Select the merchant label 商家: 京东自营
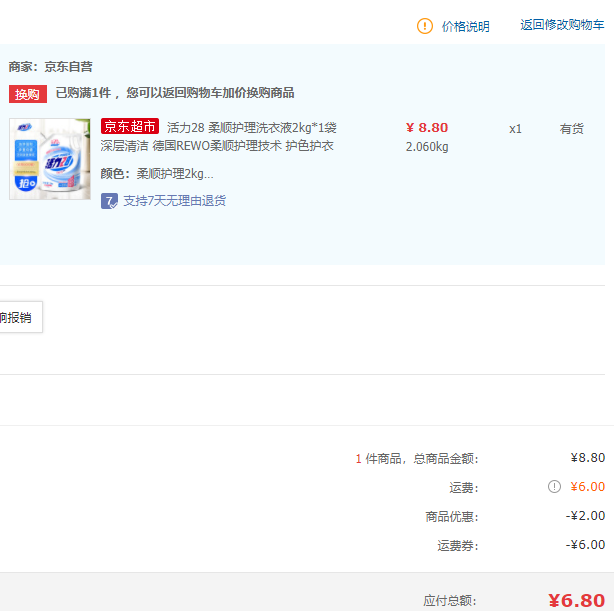 51,67
